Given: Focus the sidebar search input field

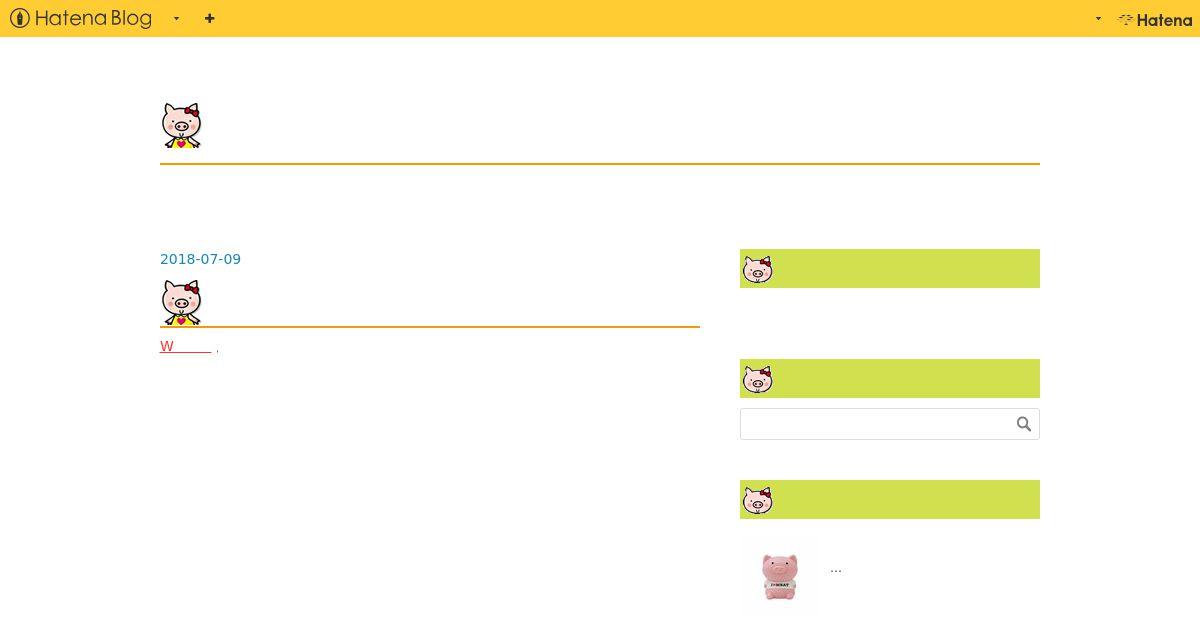Looking at the screenshot, I should pos(875,424).
